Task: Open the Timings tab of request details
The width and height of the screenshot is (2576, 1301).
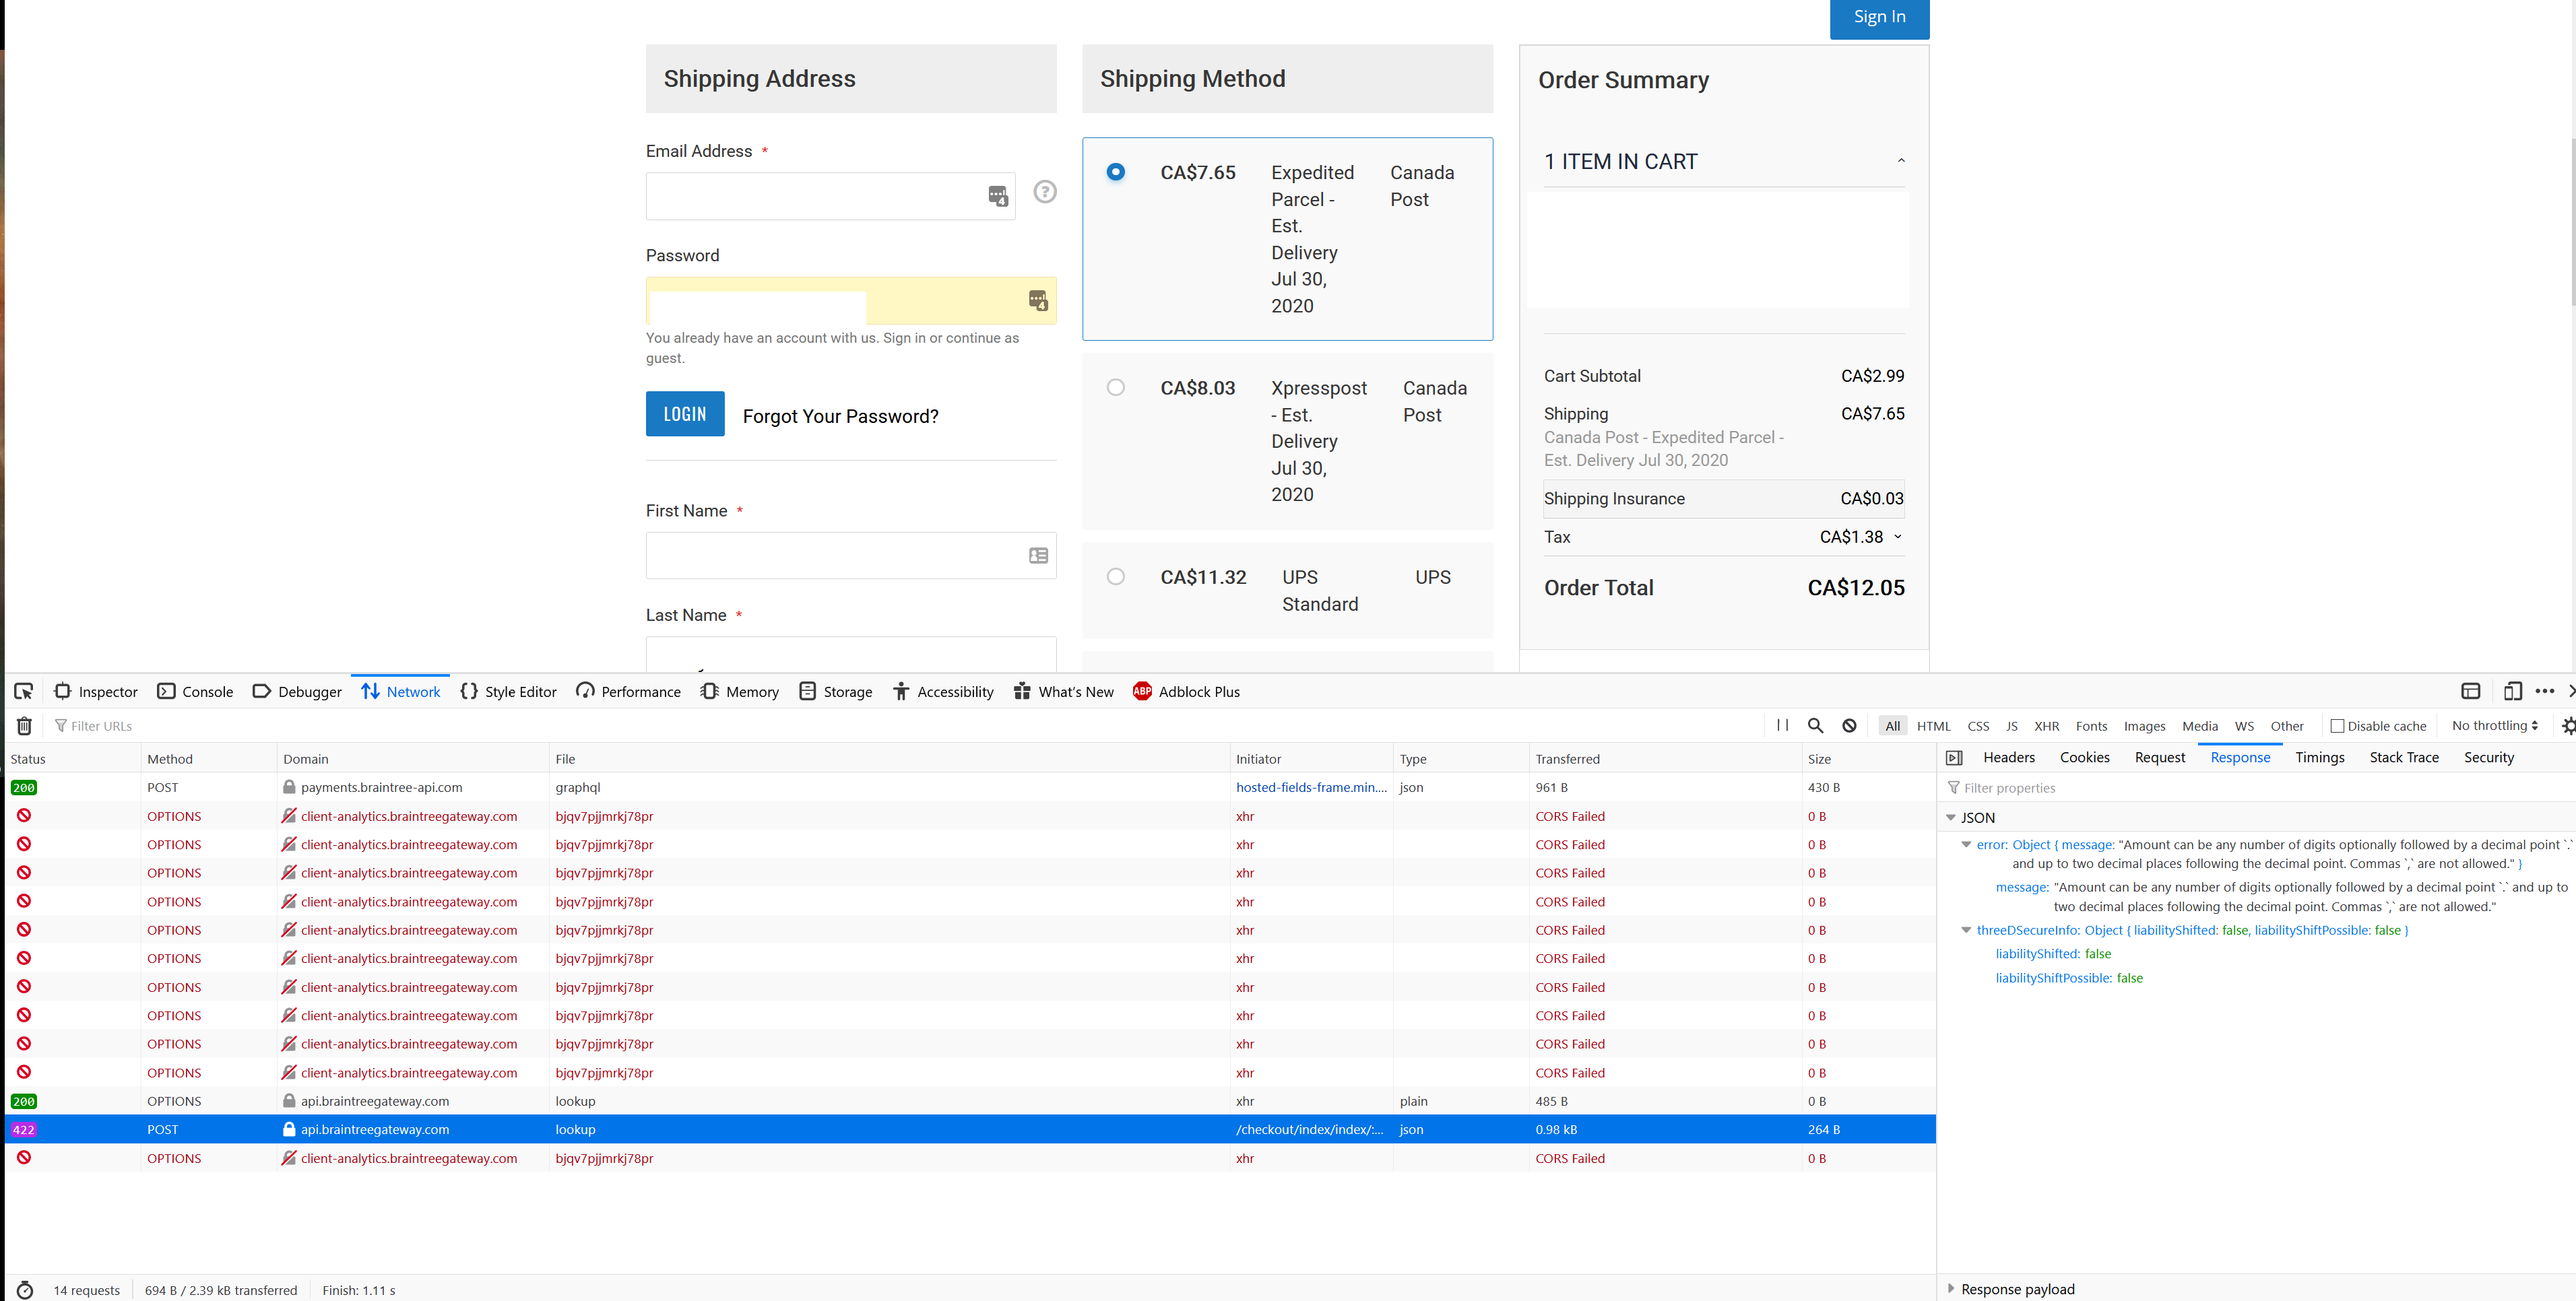Action: click(2319, 757)
